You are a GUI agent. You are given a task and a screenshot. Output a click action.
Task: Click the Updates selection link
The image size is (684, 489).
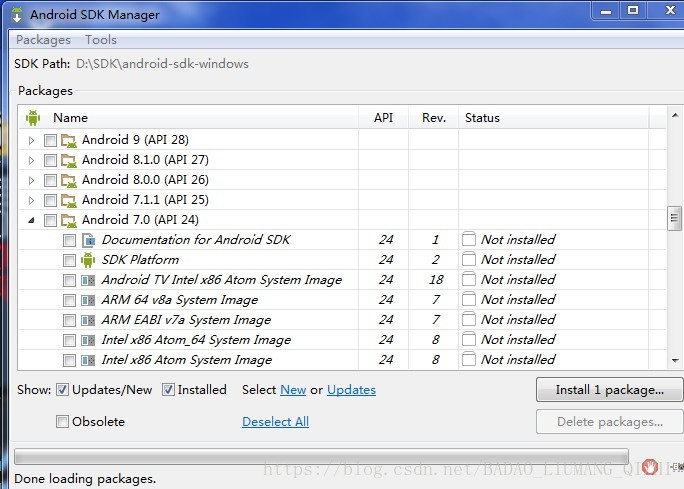(x=352, y=390)
